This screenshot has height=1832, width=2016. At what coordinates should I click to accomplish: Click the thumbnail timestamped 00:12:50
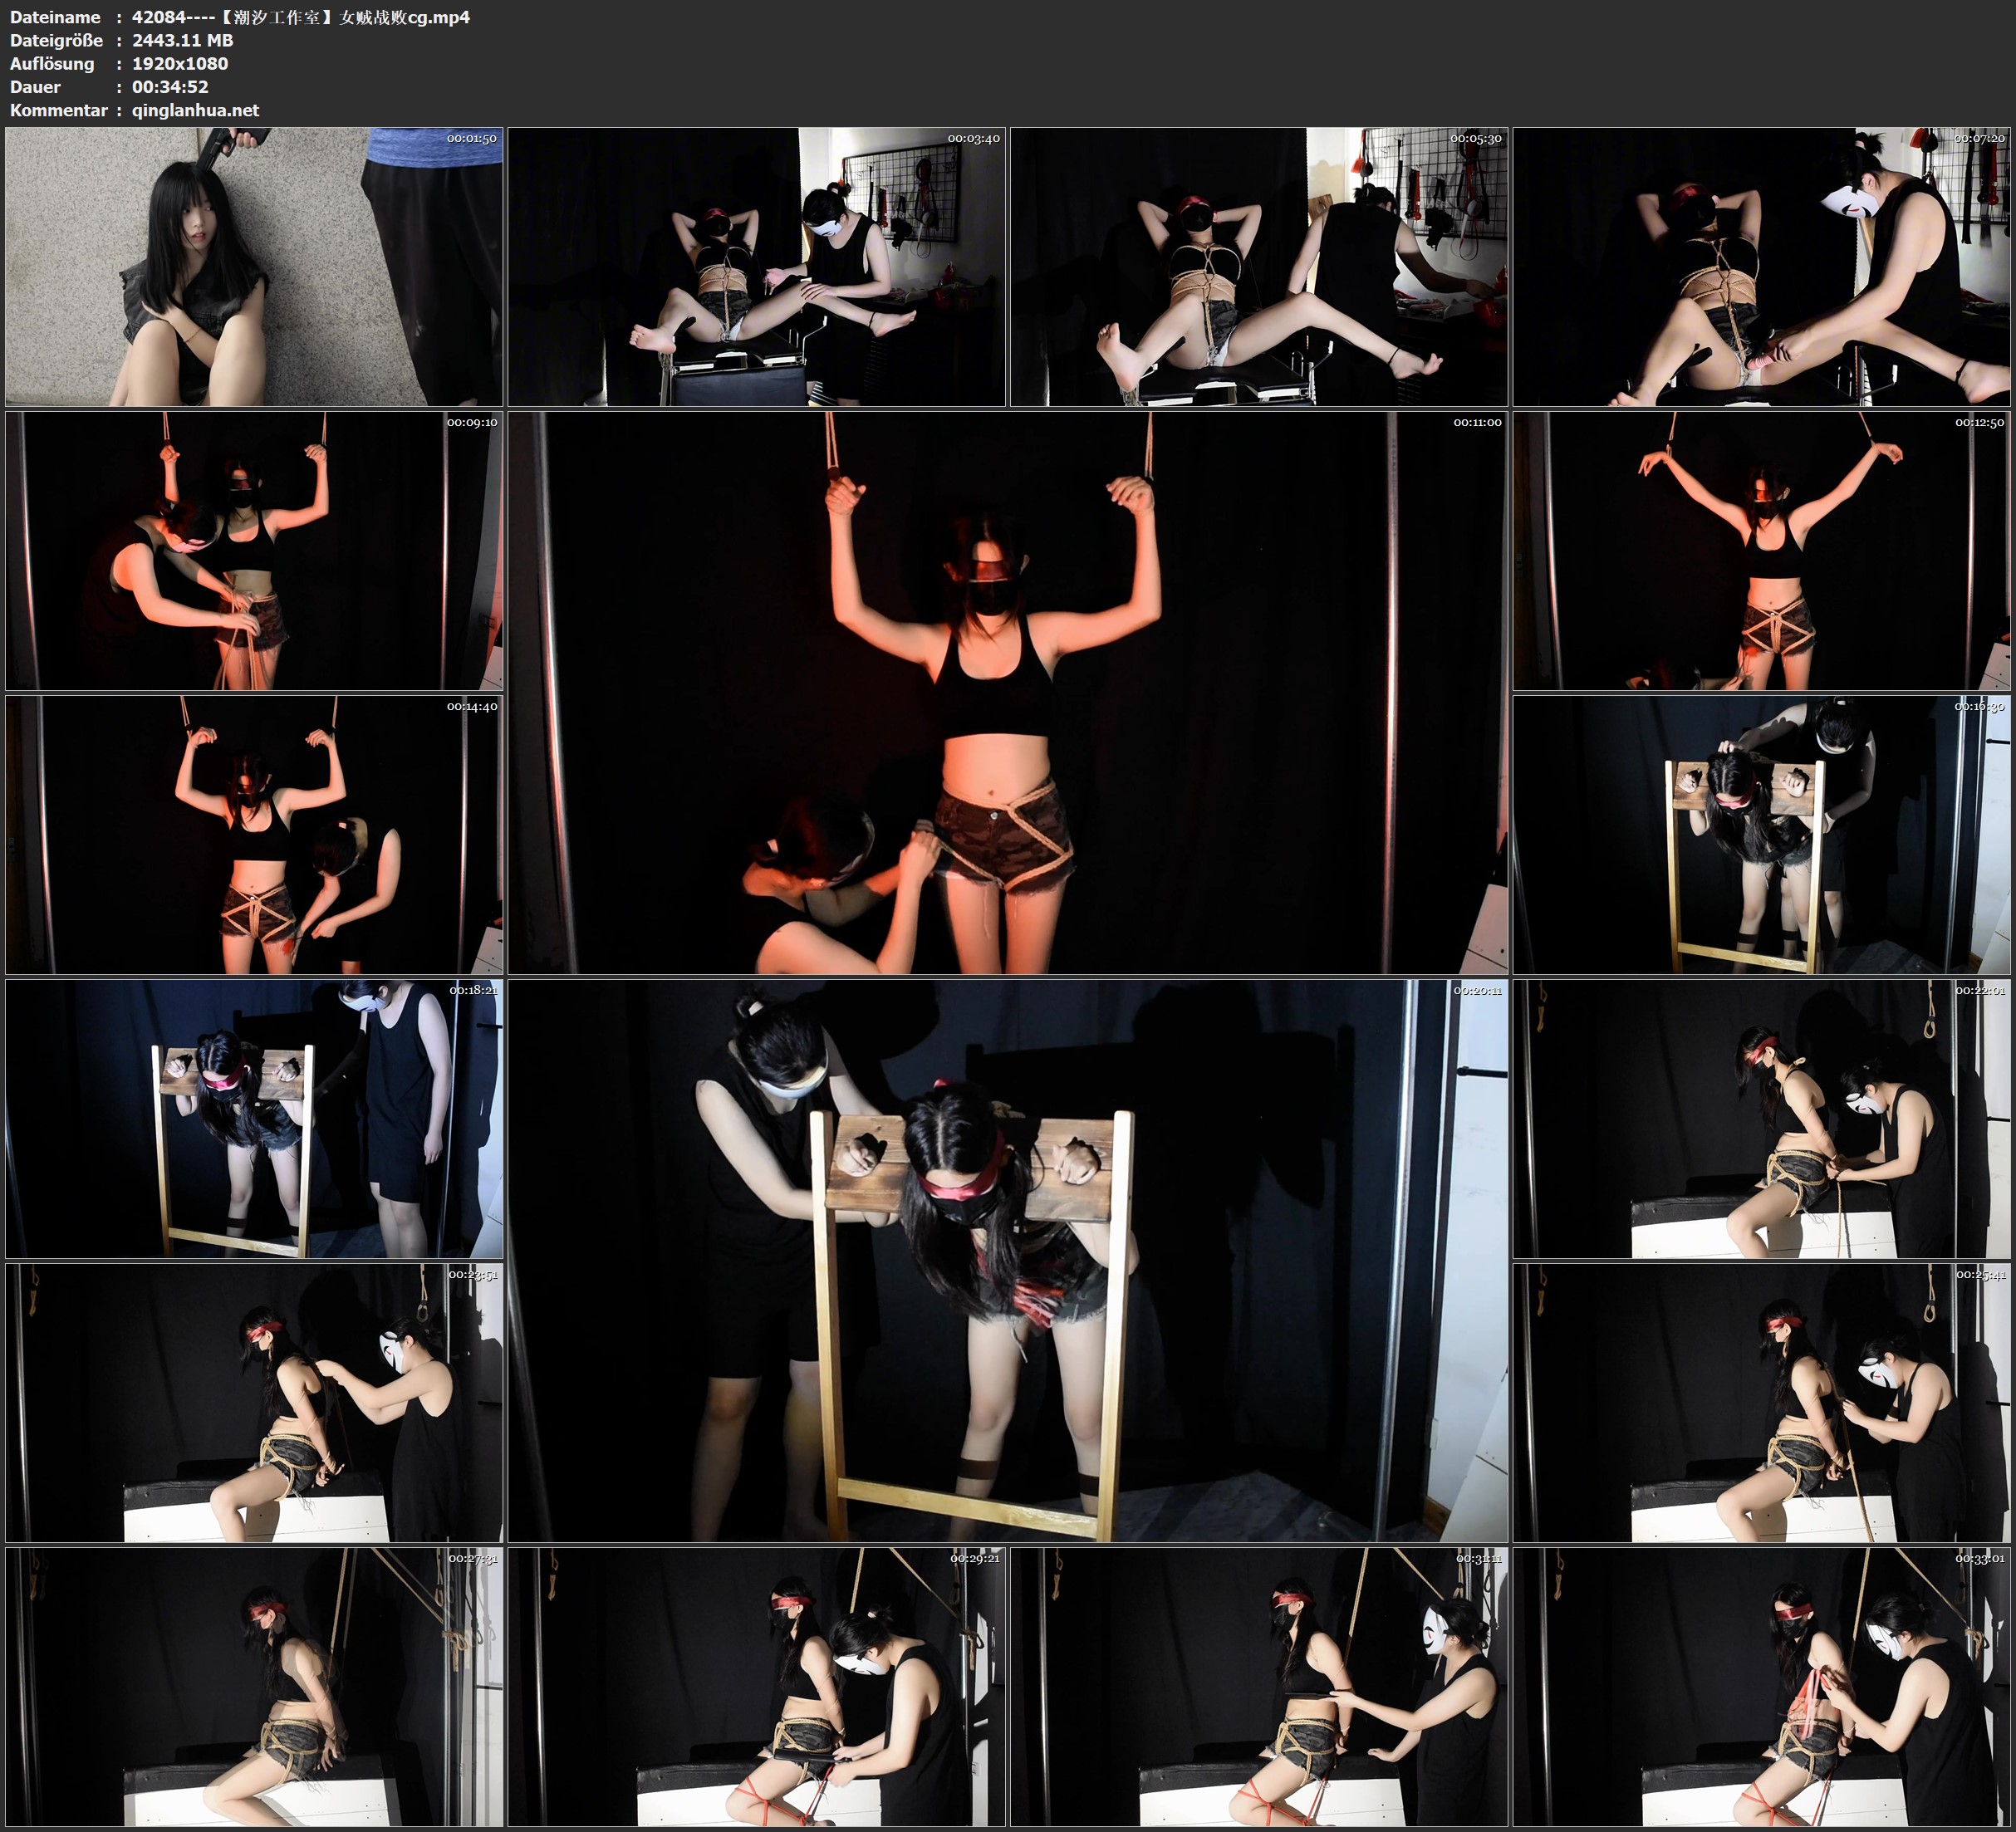click(x=1761, y=551)
